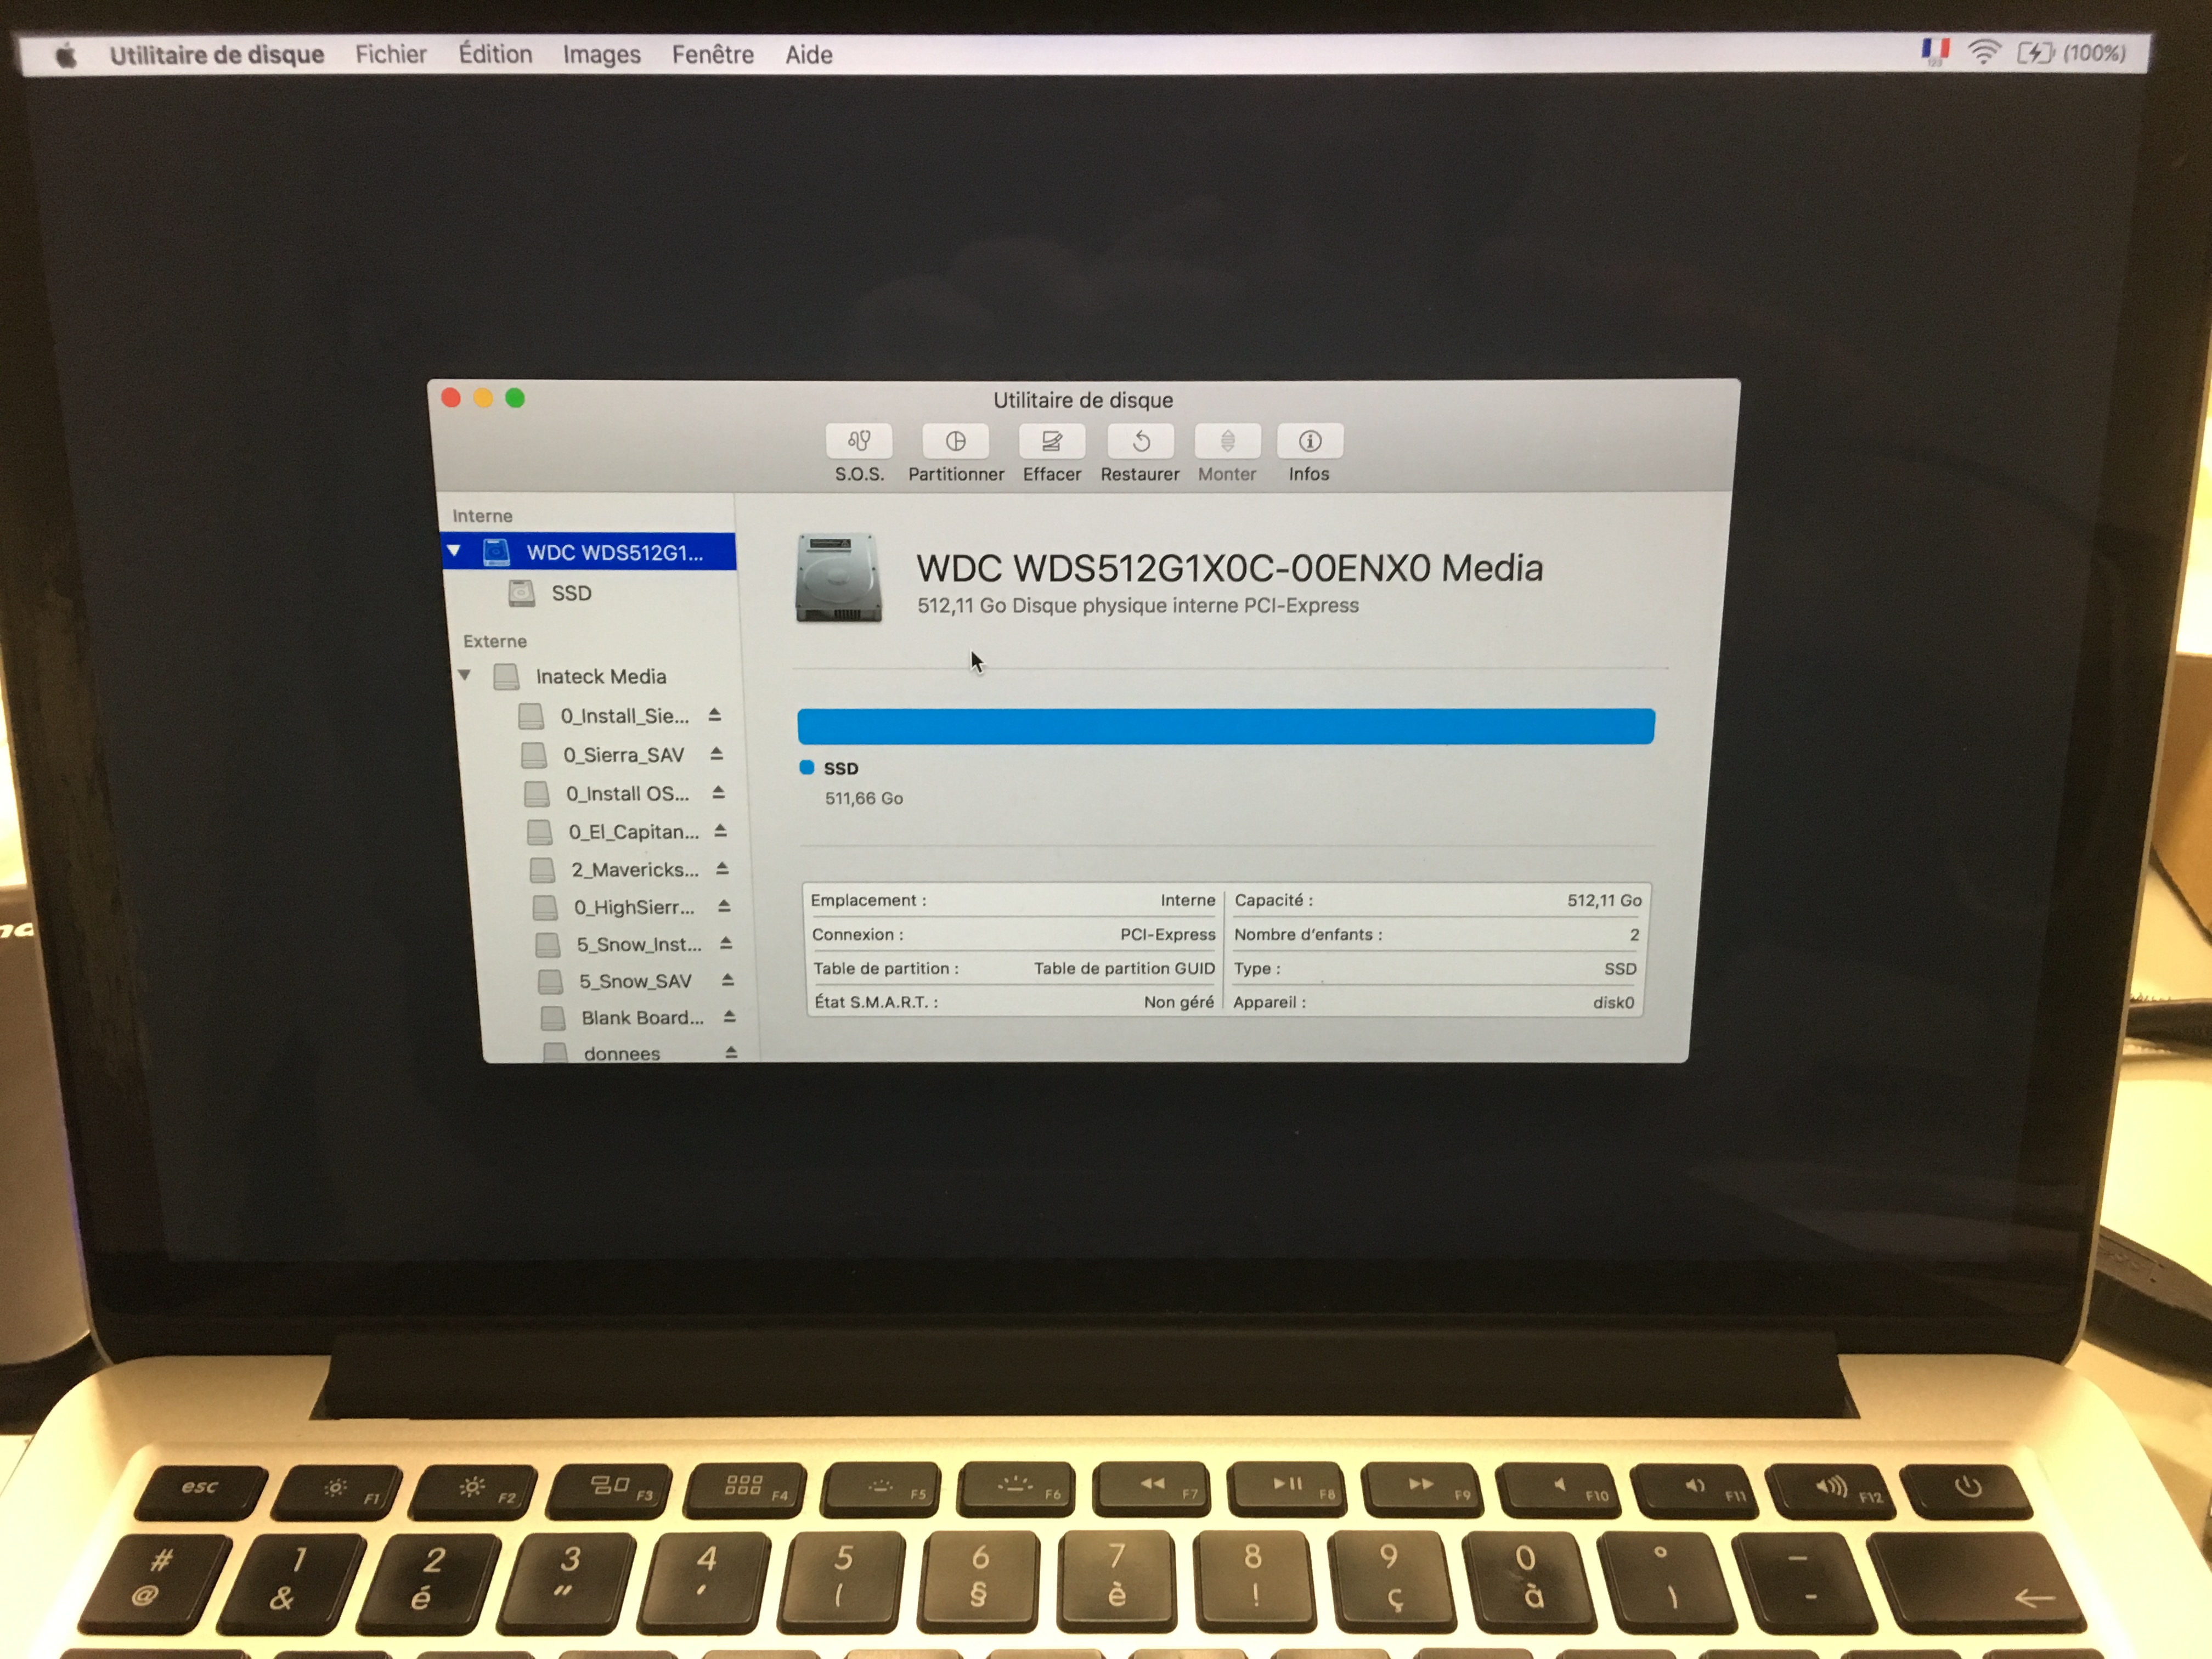The image size is (2212, 1659).
Task: Eject the 0_Sierra_SAV volume
Action: click(716, 754)
